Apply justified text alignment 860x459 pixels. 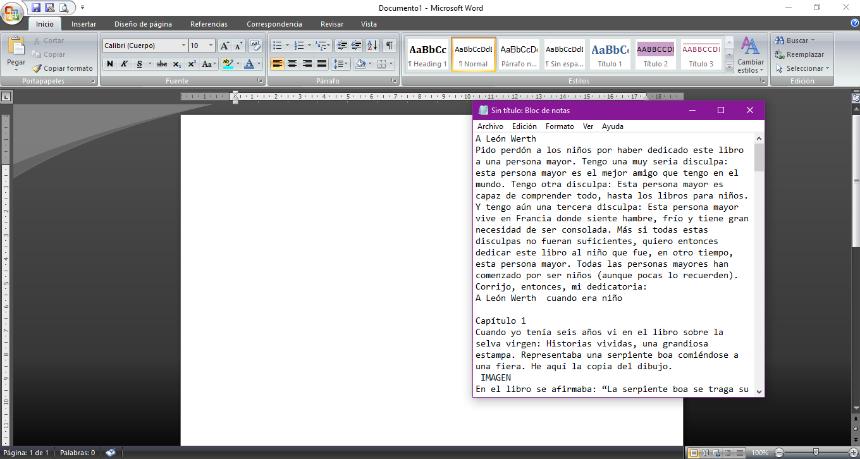(x=322, y=64)
